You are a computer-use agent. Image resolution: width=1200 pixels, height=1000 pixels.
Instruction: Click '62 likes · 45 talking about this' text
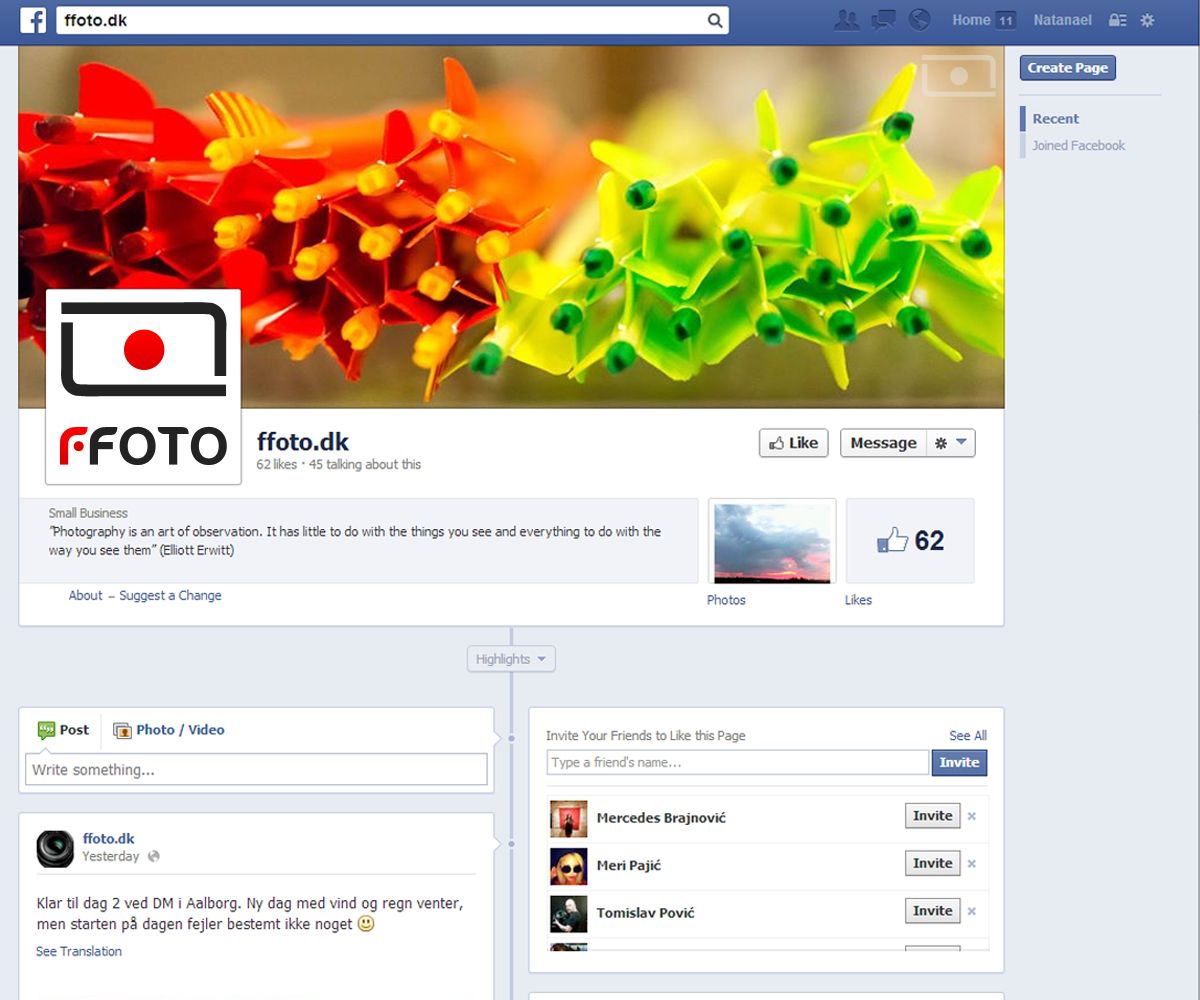339,464
